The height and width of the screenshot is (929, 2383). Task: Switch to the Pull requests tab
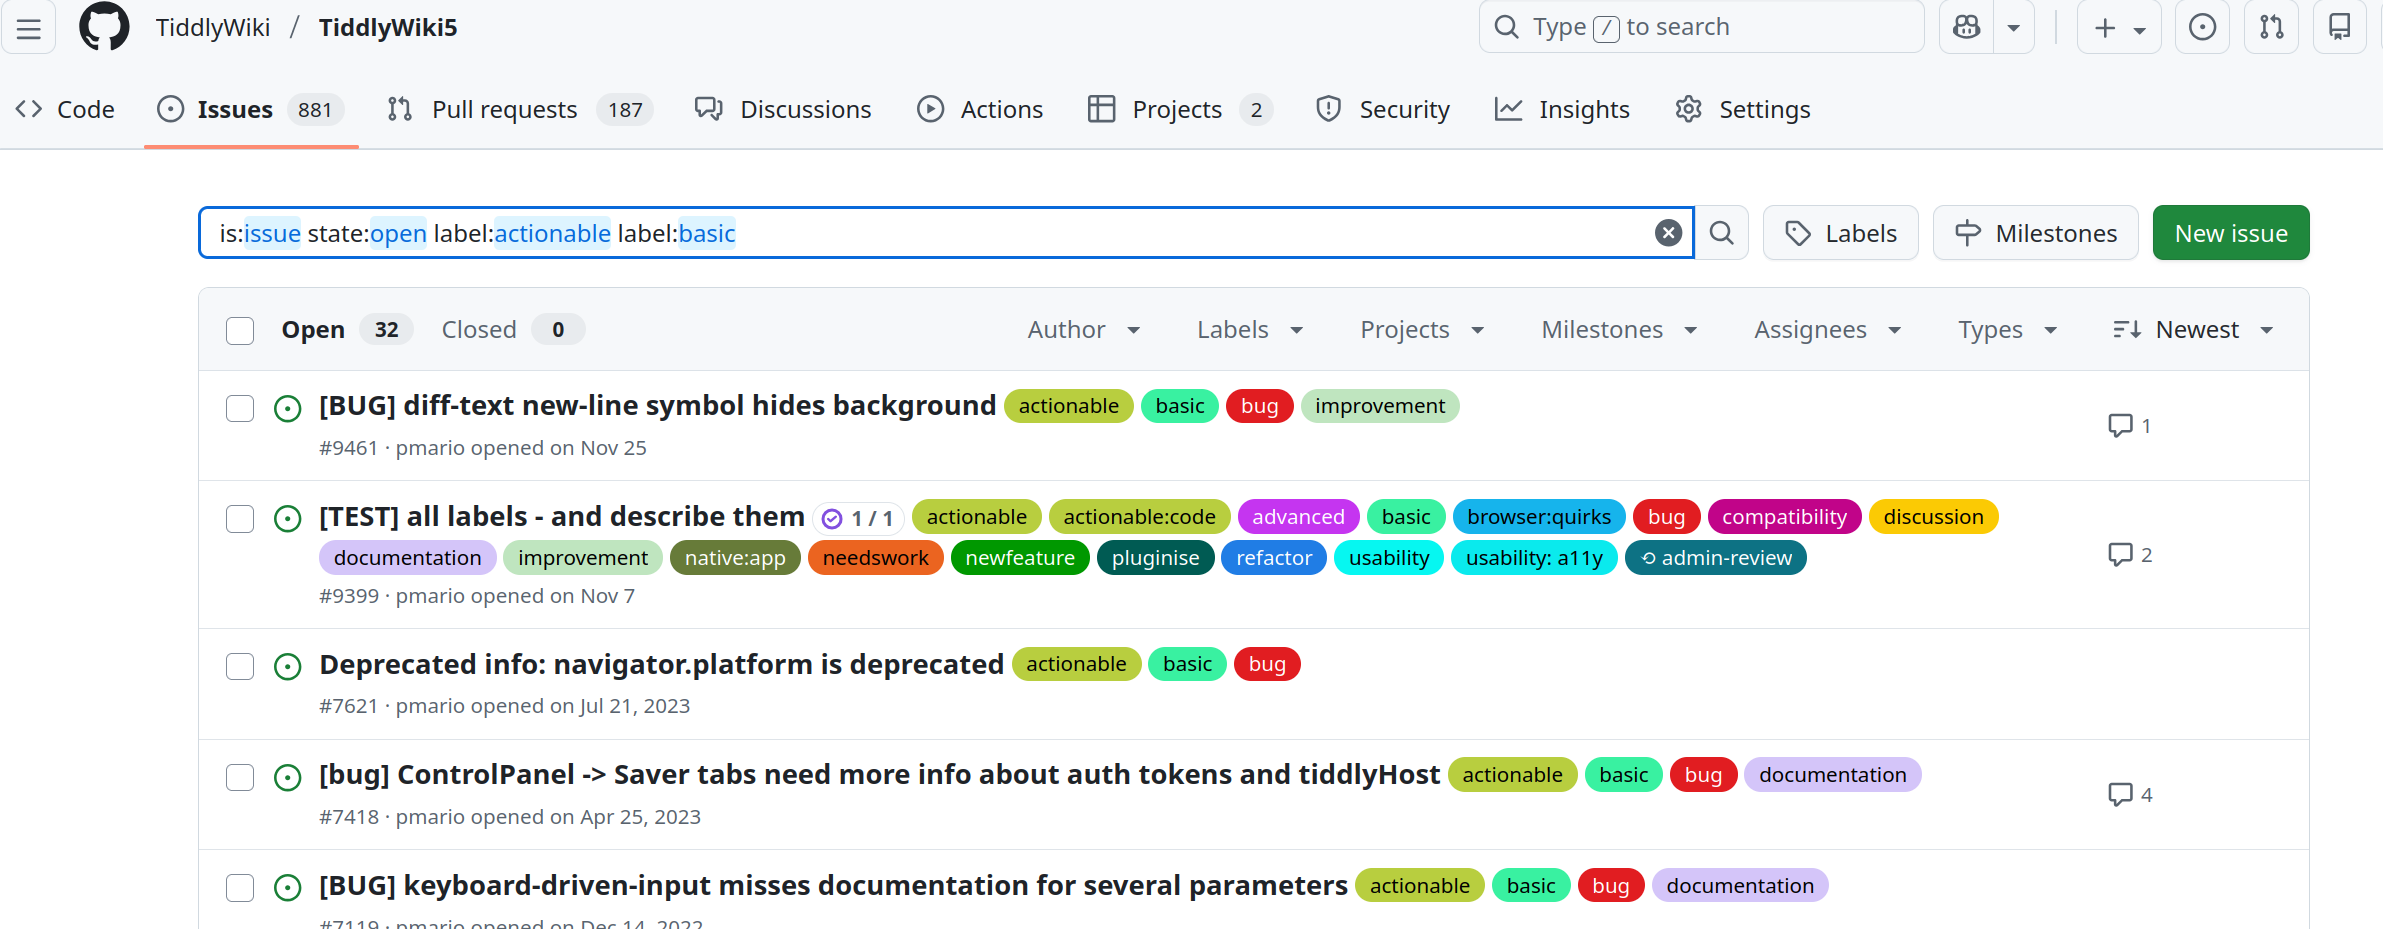[x=504, y=109]
